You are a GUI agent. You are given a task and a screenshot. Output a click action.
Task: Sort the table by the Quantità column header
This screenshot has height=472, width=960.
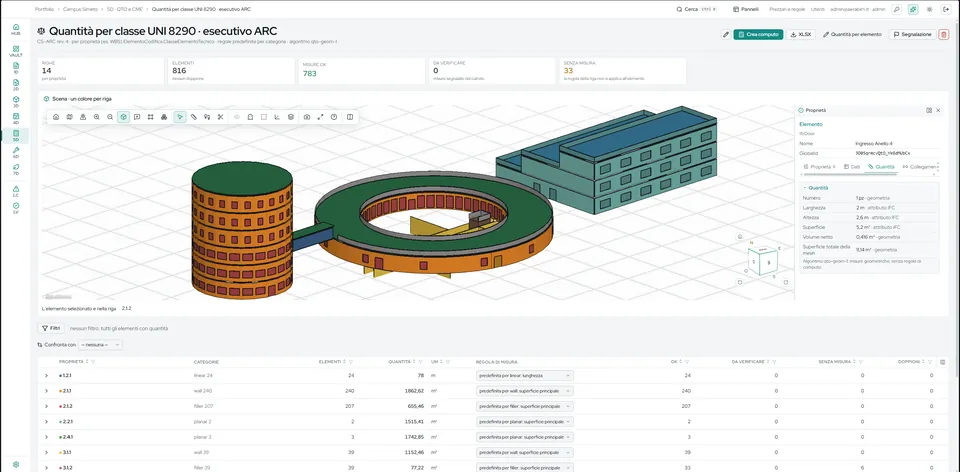tap(399, 362)
